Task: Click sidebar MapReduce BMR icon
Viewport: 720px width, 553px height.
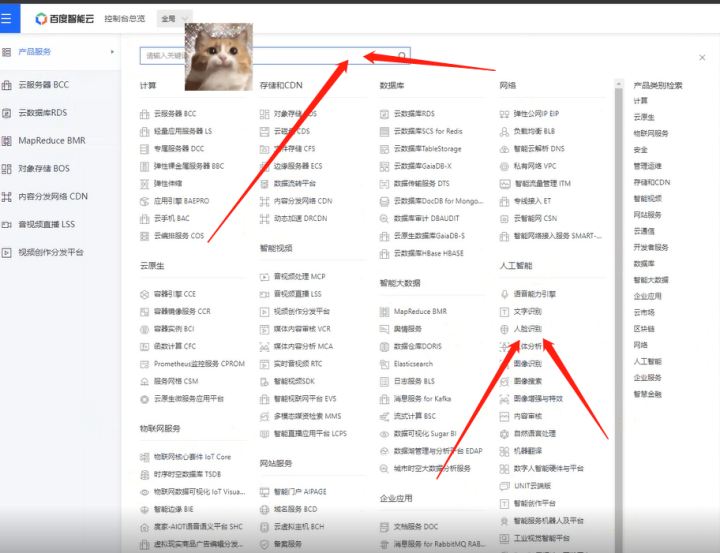Action: 6,141
